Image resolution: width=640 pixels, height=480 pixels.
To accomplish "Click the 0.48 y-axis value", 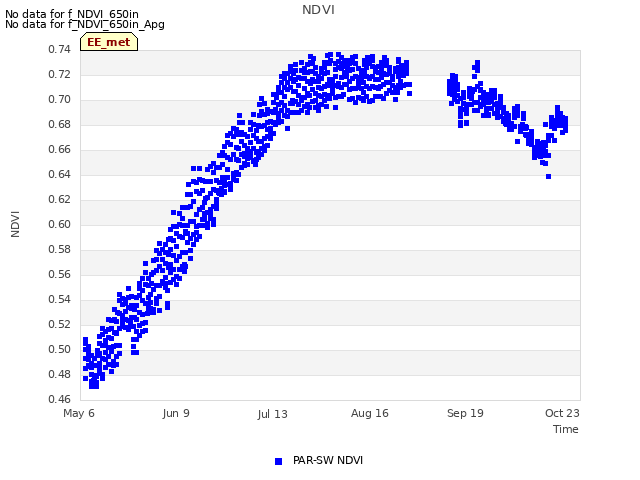I will pos(60,374).
